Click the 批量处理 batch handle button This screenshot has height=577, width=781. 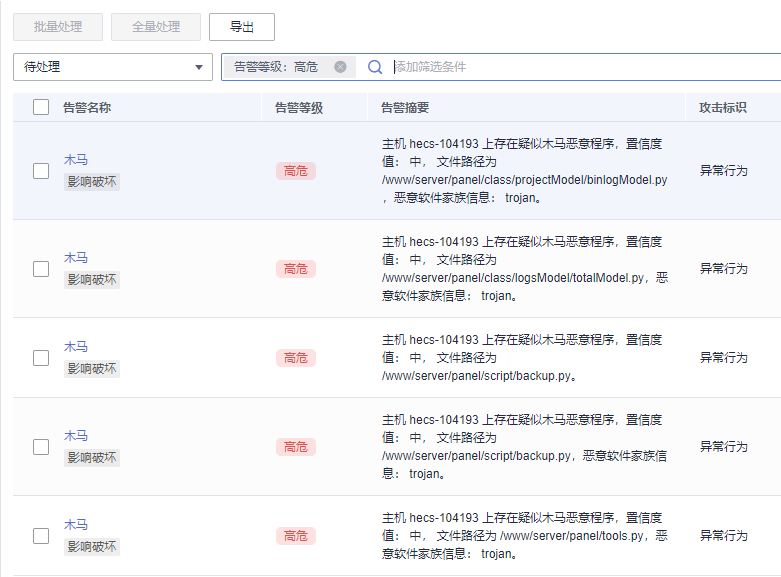(x=58, y=27)
